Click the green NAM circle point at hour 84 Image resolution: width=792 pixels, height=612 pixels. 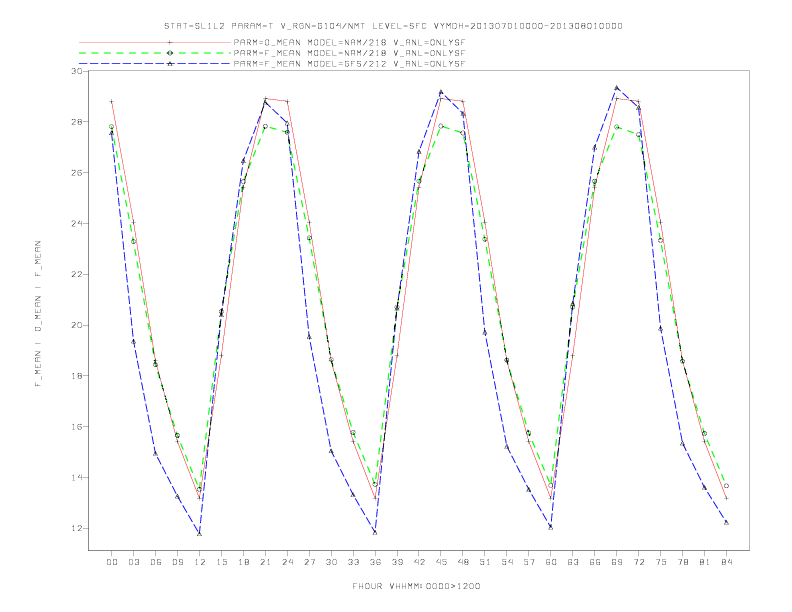click(x=726, y=486)
